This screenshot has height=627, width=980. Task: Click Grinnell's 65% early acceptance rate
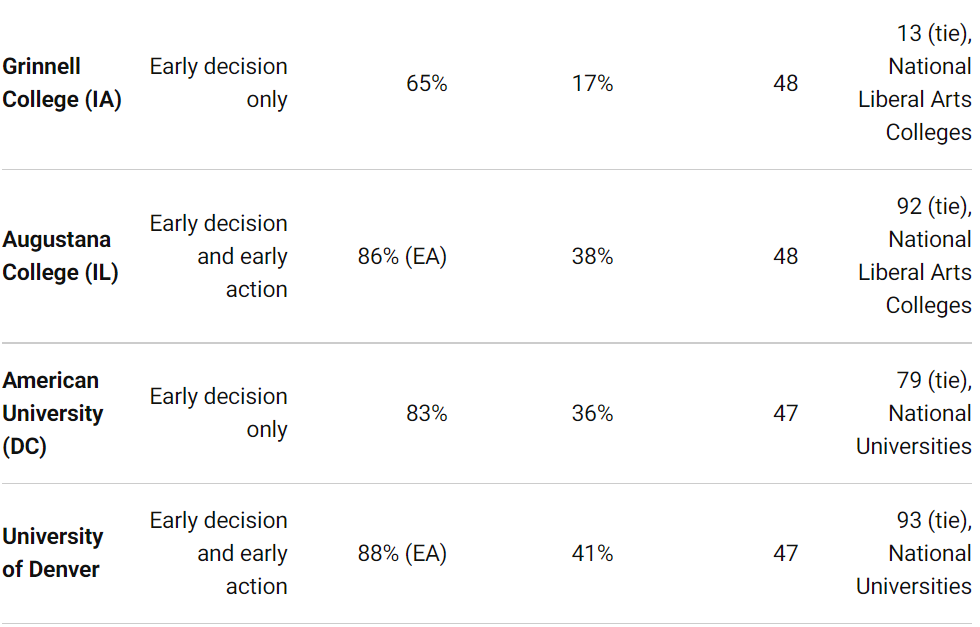(x=427, y=83)
